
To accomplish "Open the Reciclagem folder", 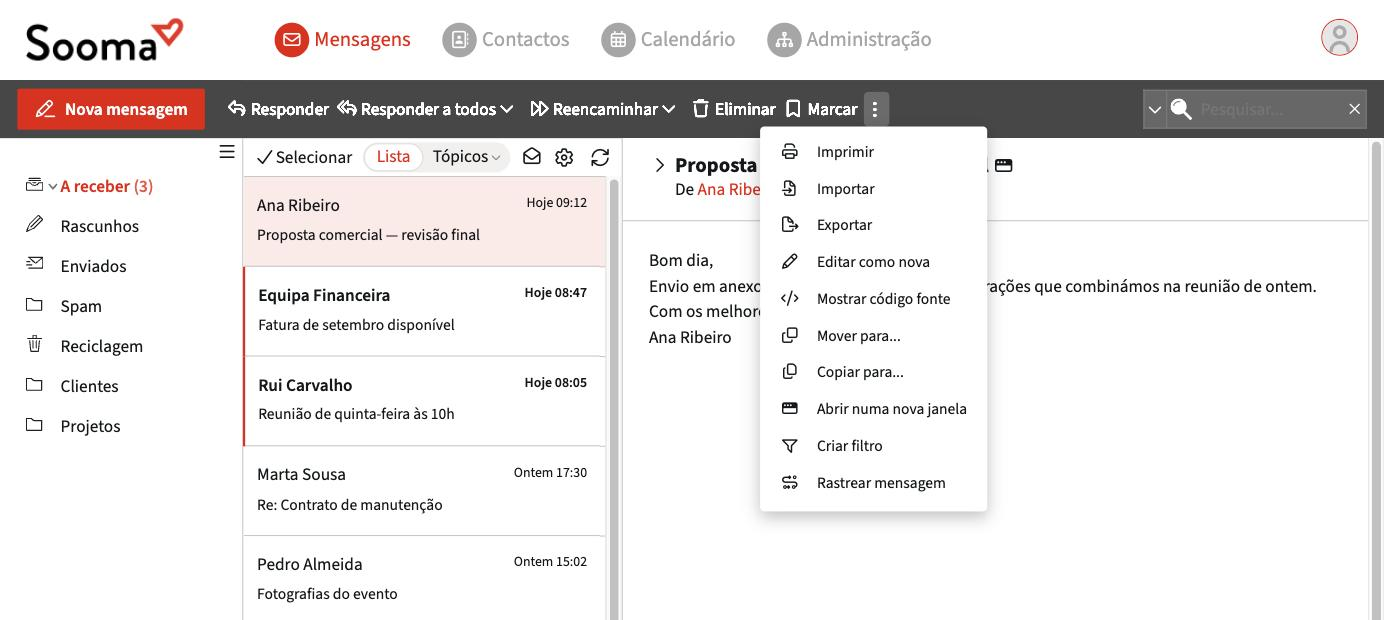I will click(101, 346).
